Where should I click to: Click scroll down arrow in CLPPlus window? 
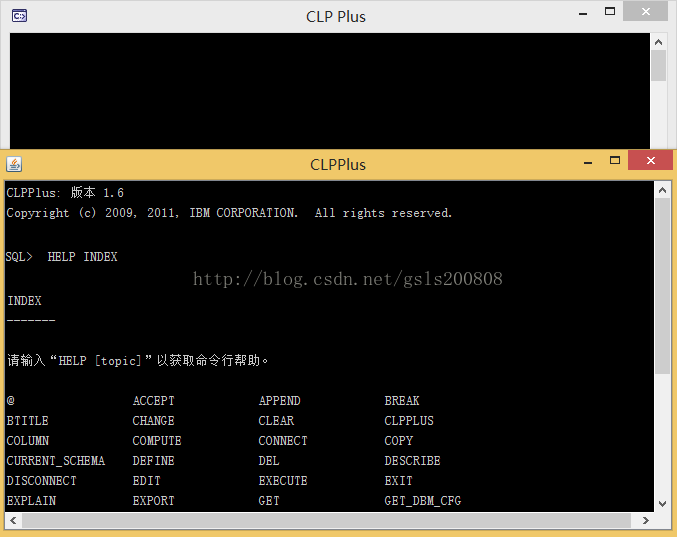tap(663, 503)
